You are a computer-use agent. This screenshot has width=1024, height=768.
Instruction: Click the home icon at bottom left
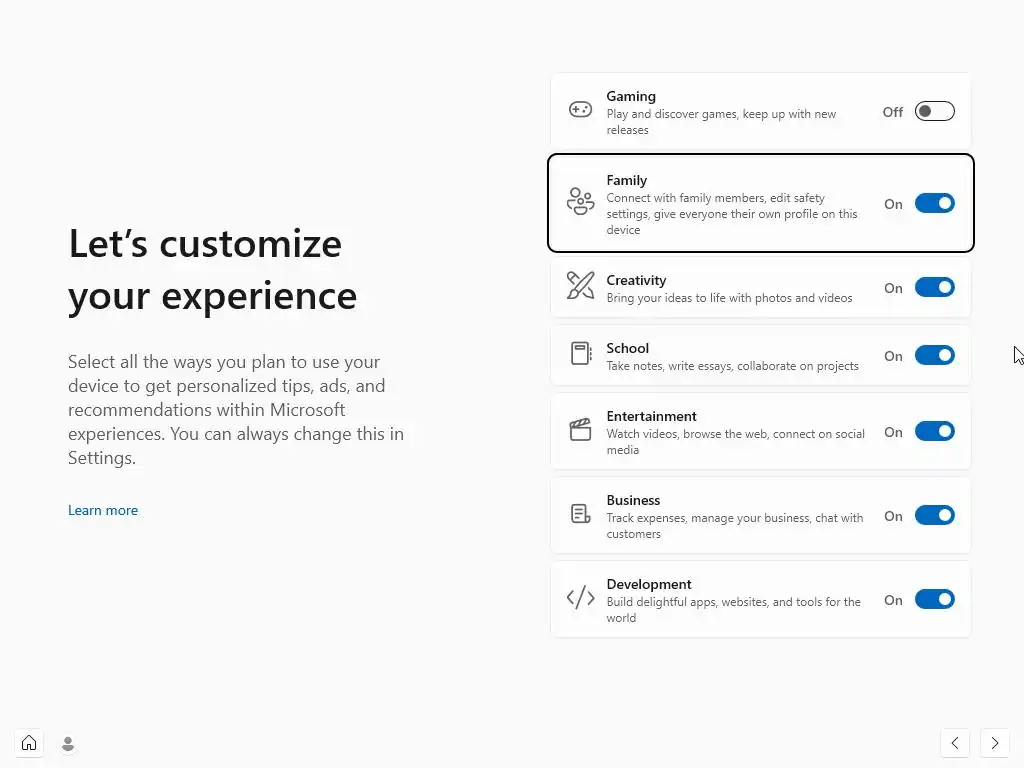tap(29, 743)
